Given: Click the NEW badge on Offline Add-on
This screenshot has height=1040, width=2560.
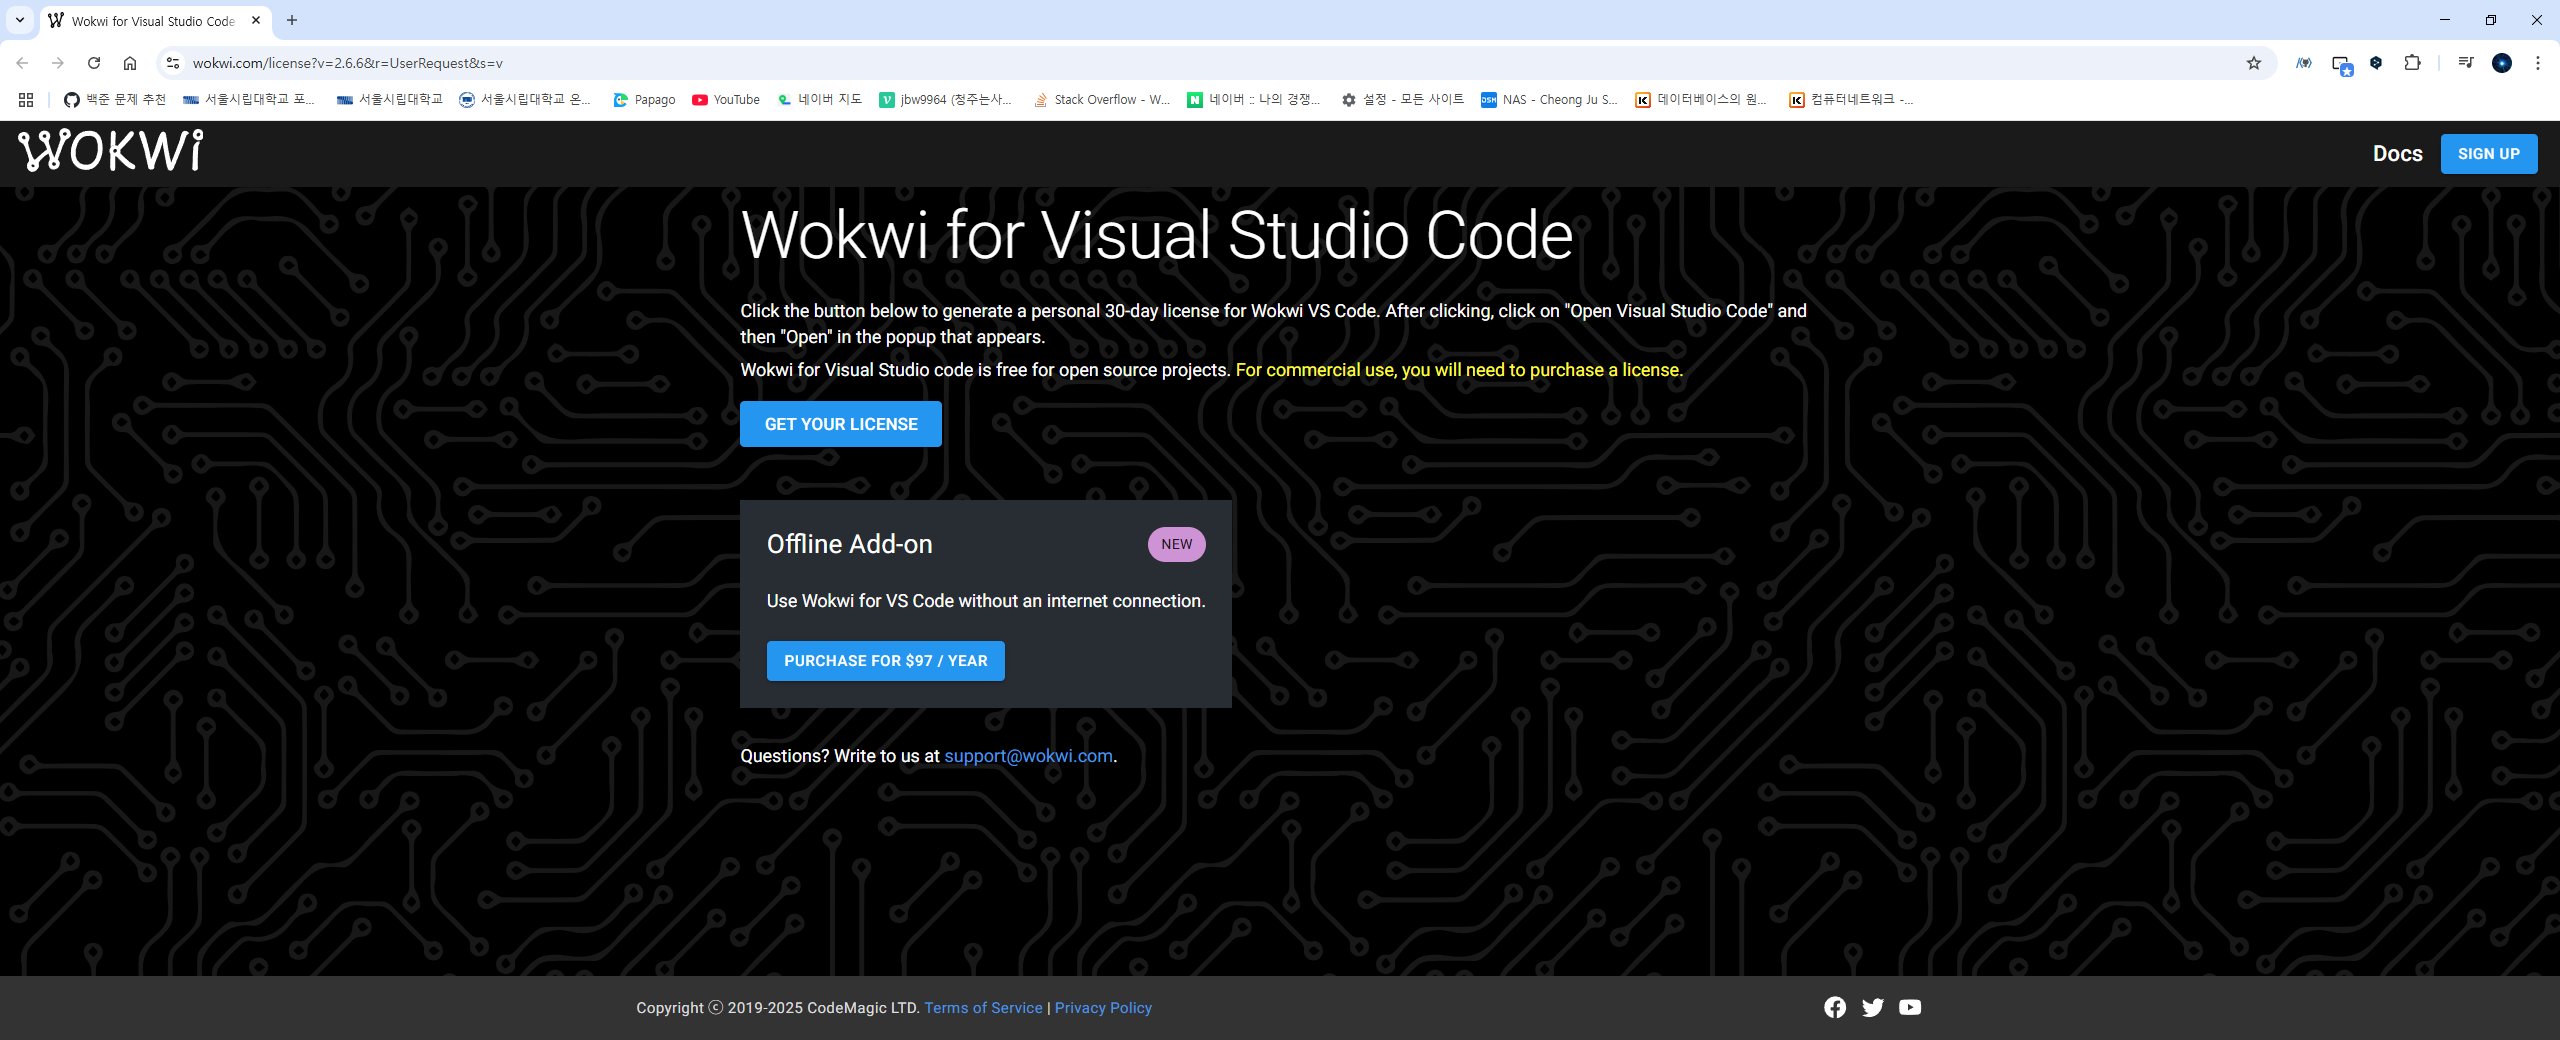Looking at the screenshot, I should point(1177,544).
